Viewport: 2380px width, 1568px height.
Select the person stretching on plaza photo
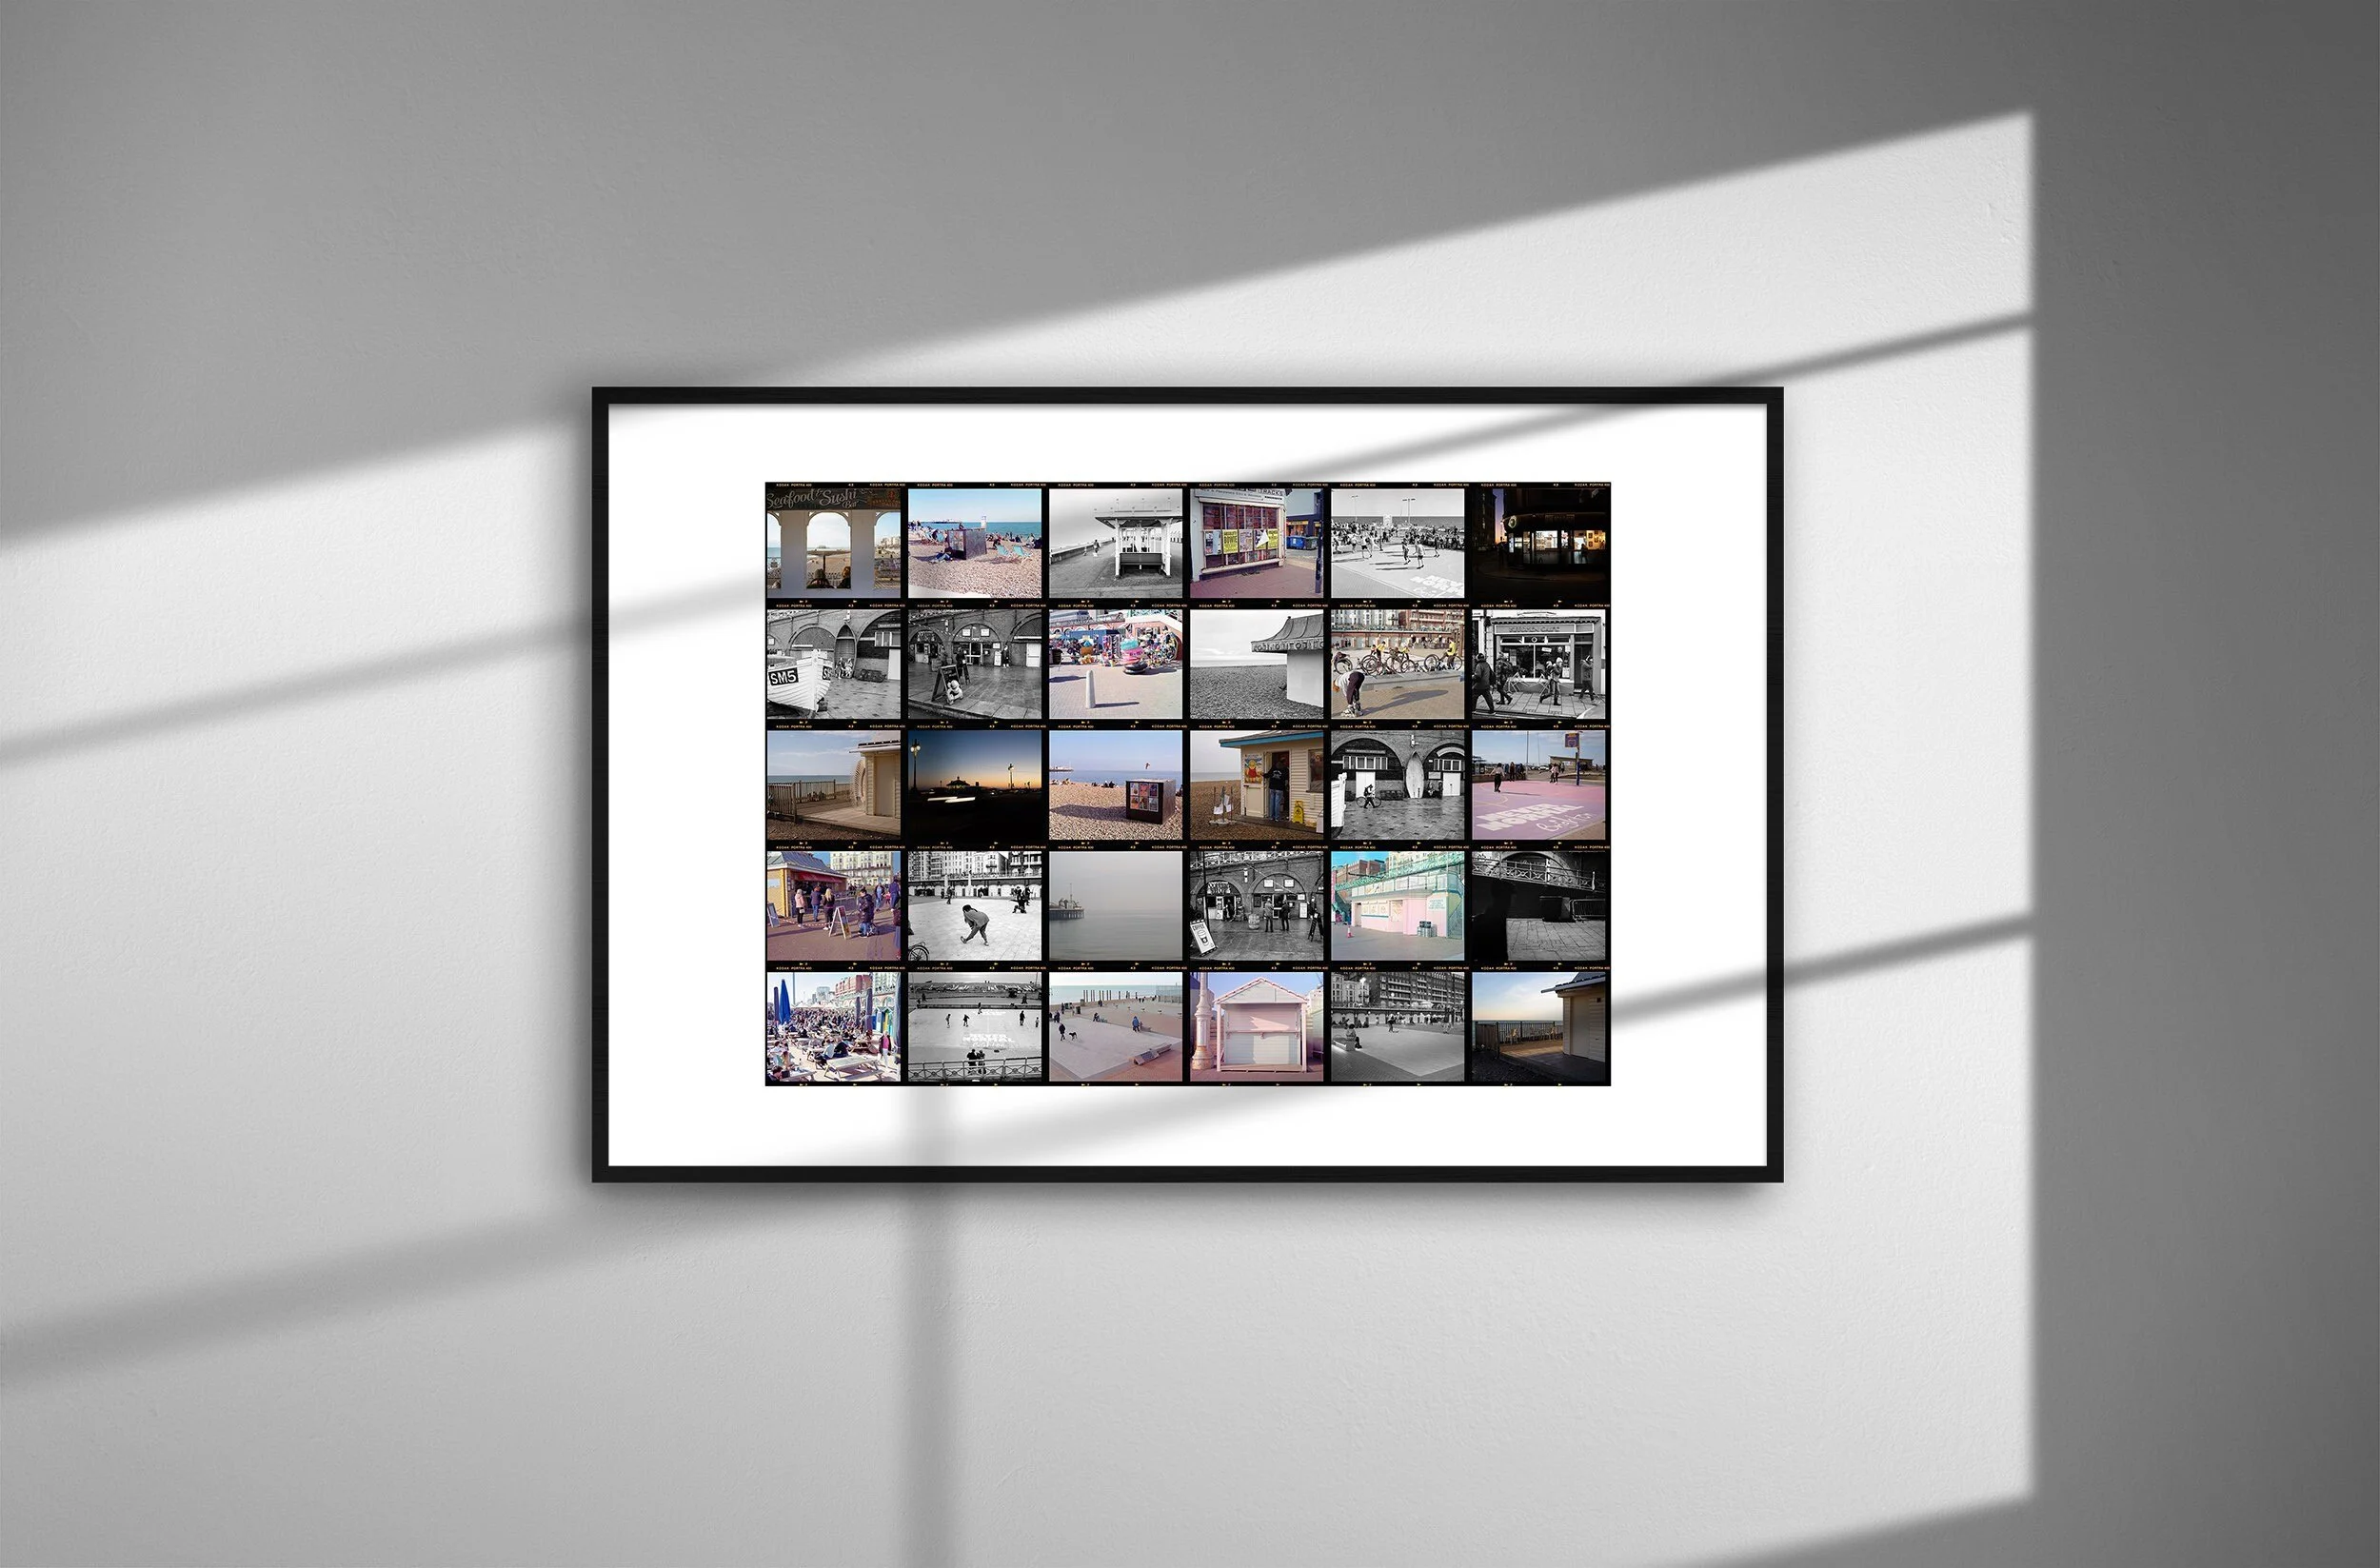[x=974, y=906]
